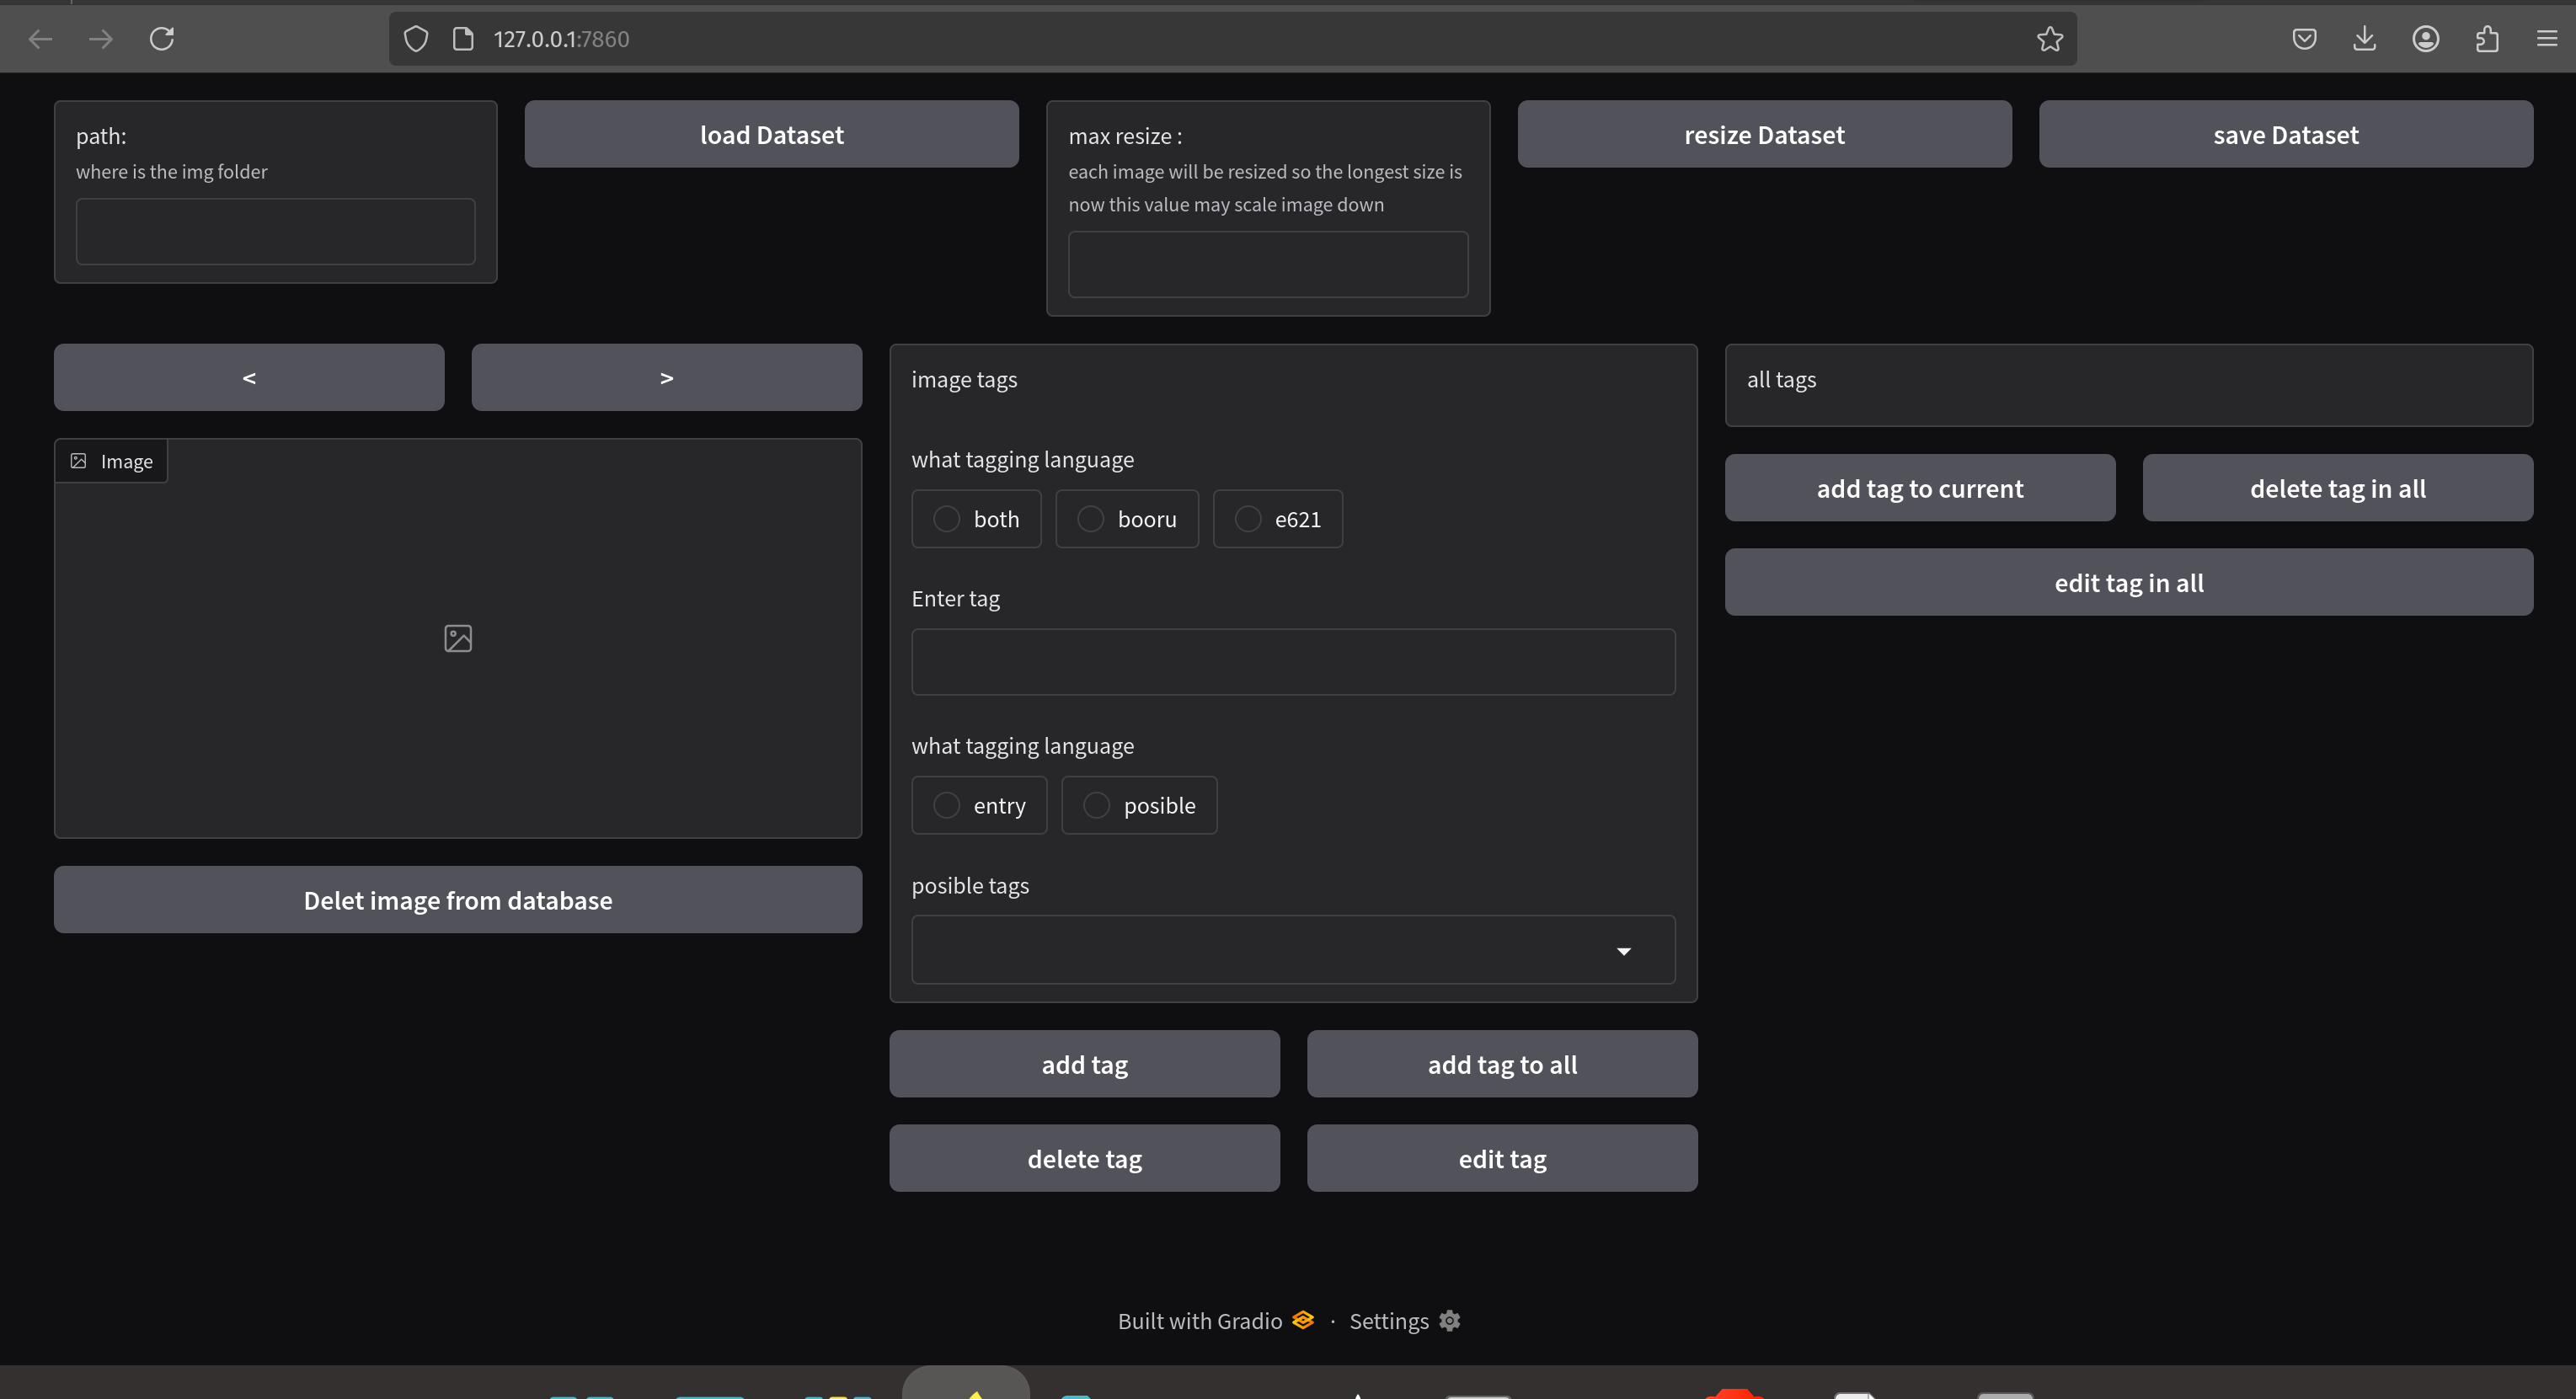Choose the 'e621' radio option

tap(1247, 519)
